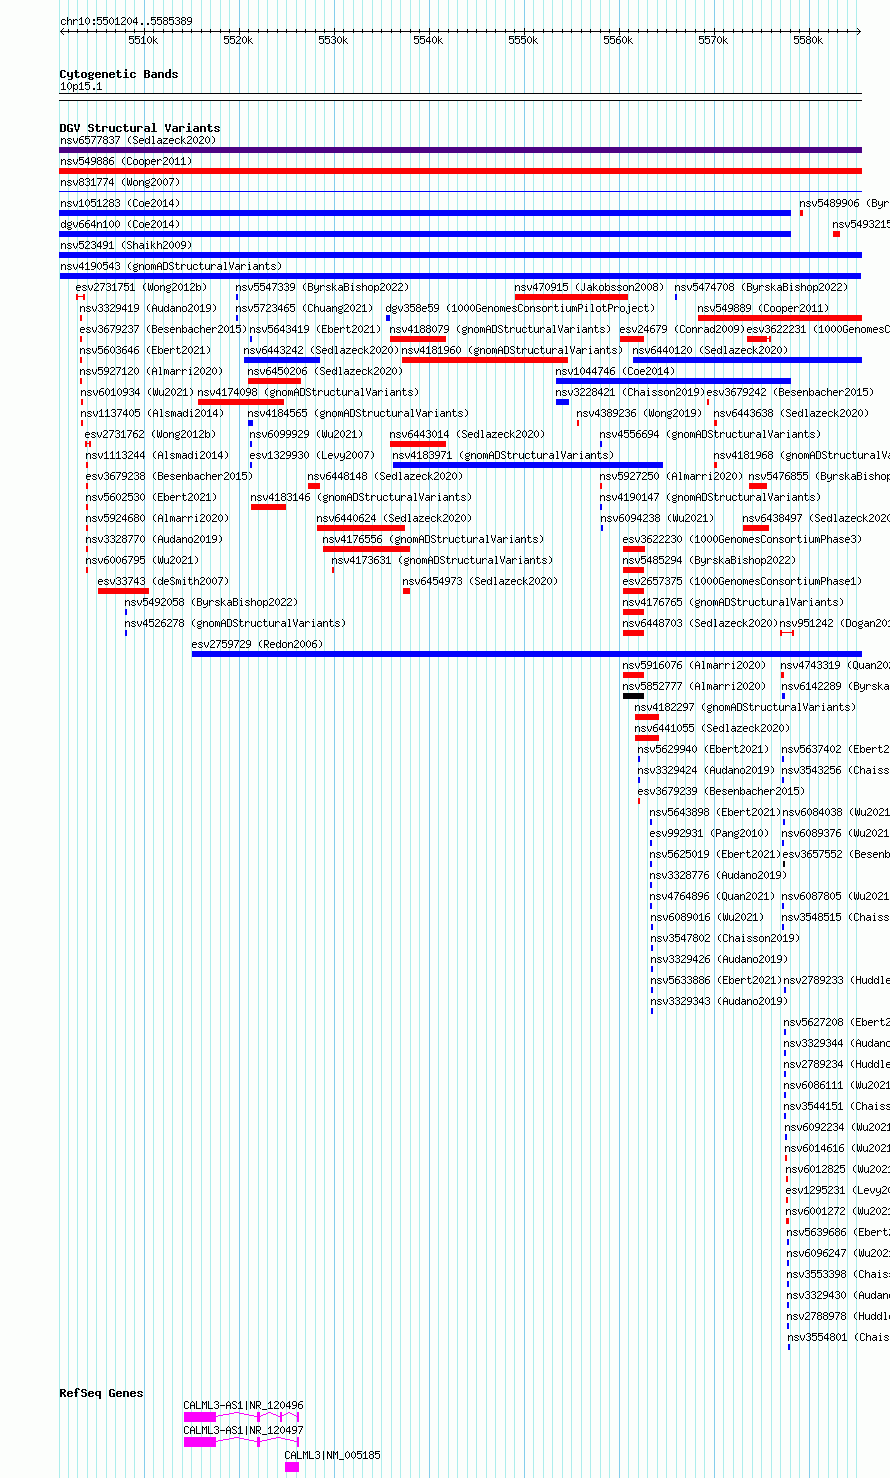Click the nsv4526278 (gnomADStructuralVariants) label
The height and width of the screenshot is (1478, 890).
point(235,623)
